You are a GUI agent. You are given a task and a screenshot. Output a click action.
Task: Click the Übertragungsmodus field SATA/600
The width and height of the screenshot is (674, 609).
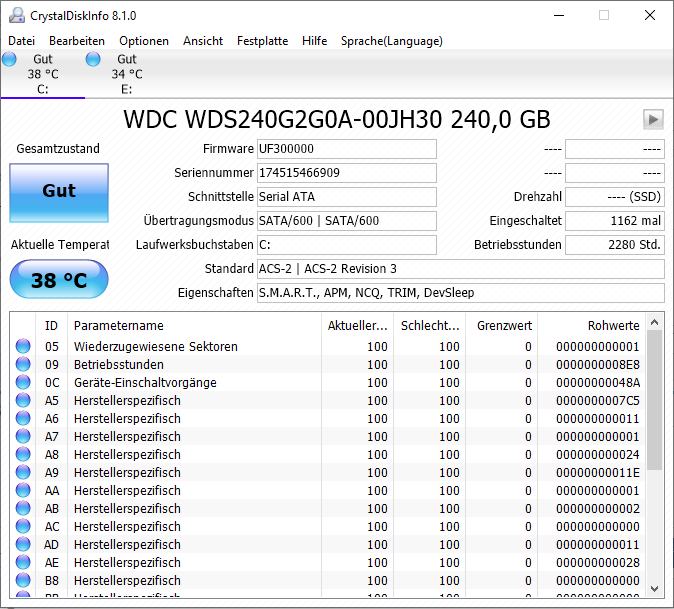pos(347,221)
